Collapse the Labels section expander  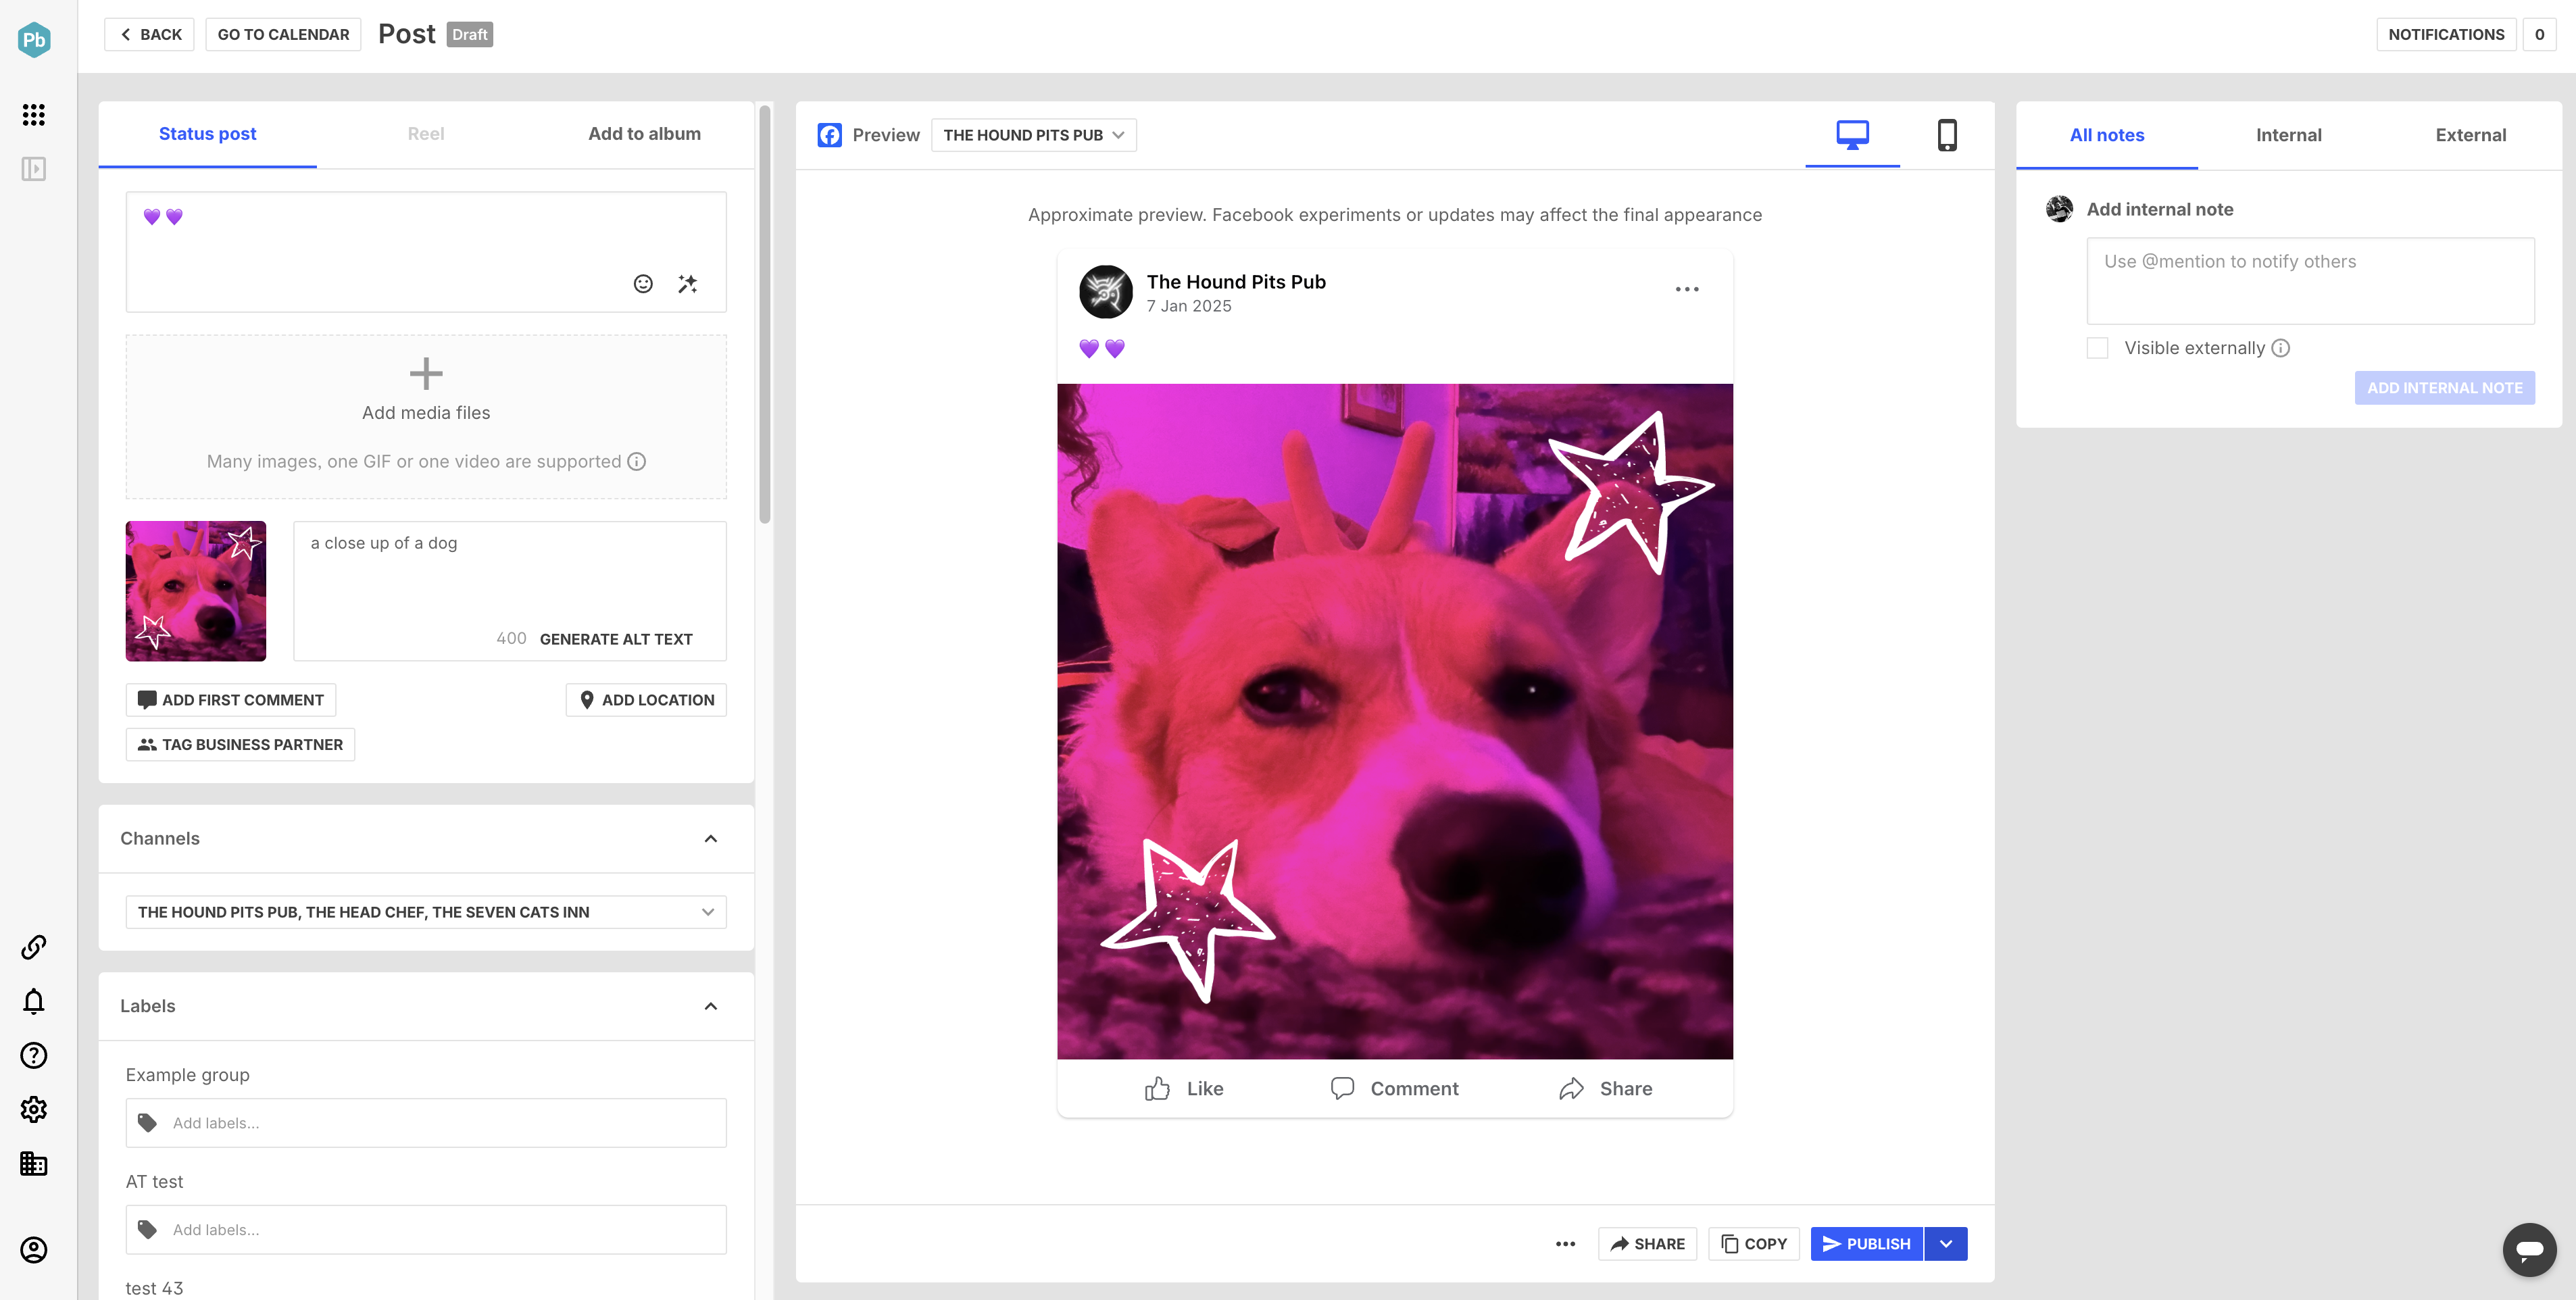(711, 1005)
